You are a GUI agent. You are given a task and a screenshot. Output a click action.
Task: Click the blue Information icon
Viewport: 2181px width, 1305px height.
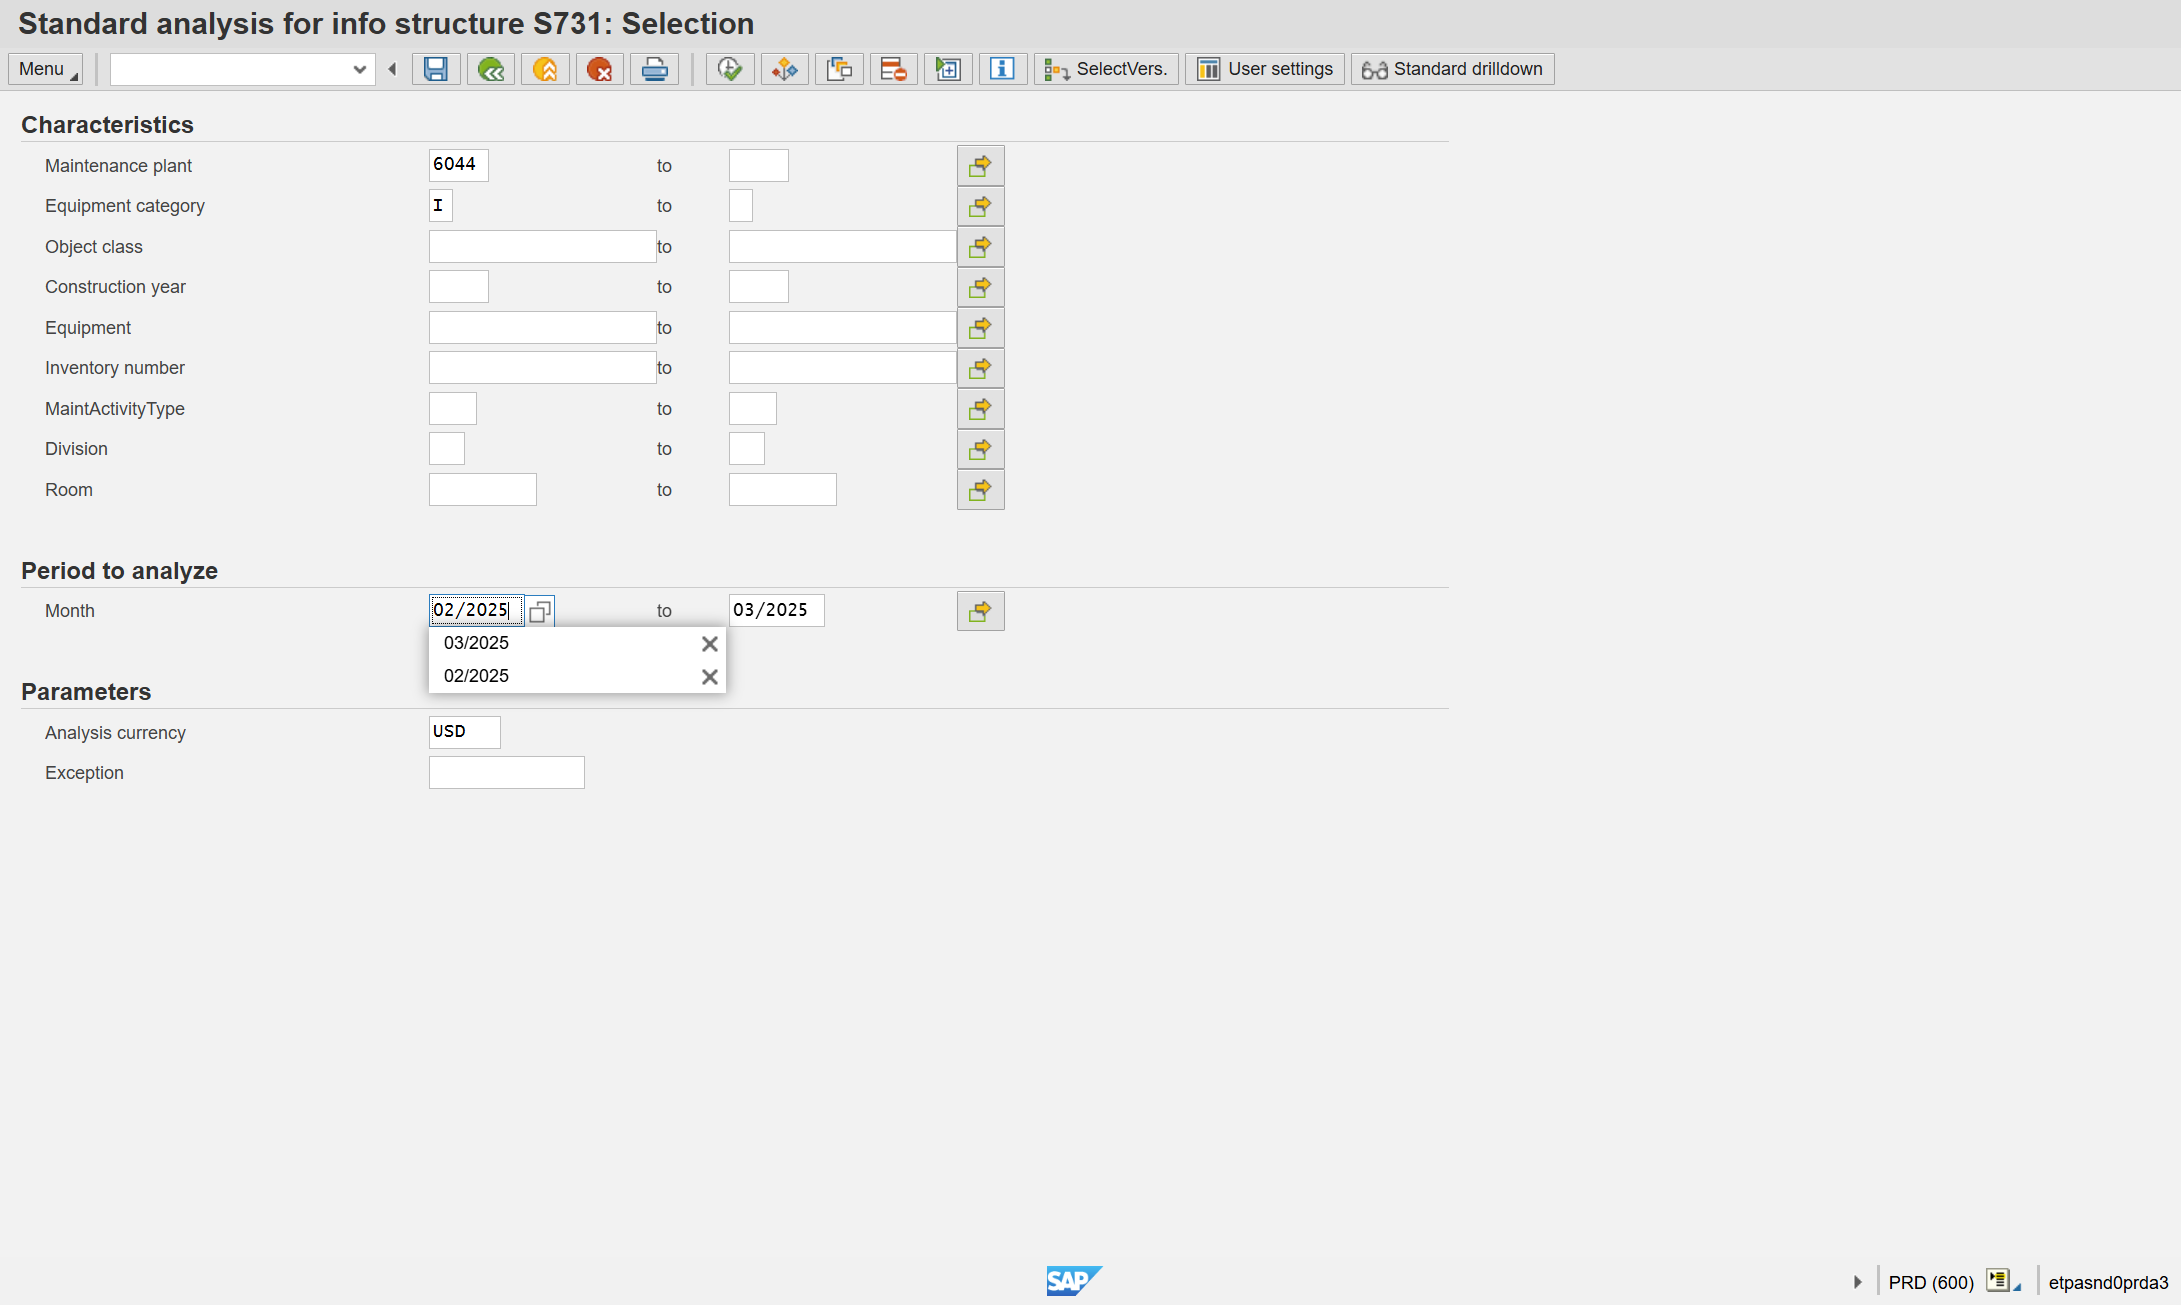(x=1003, y=69)
